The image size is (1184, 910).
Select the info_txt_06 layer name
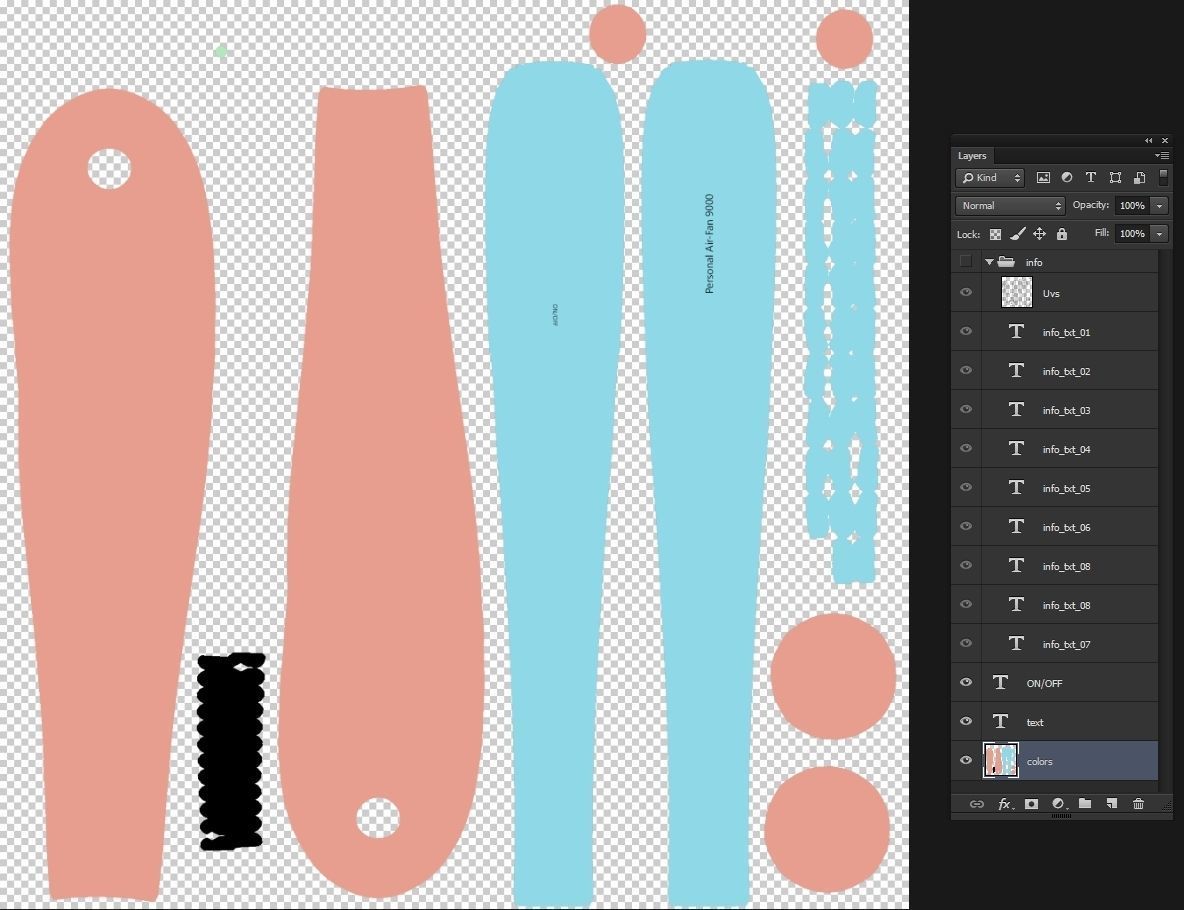1066,527
